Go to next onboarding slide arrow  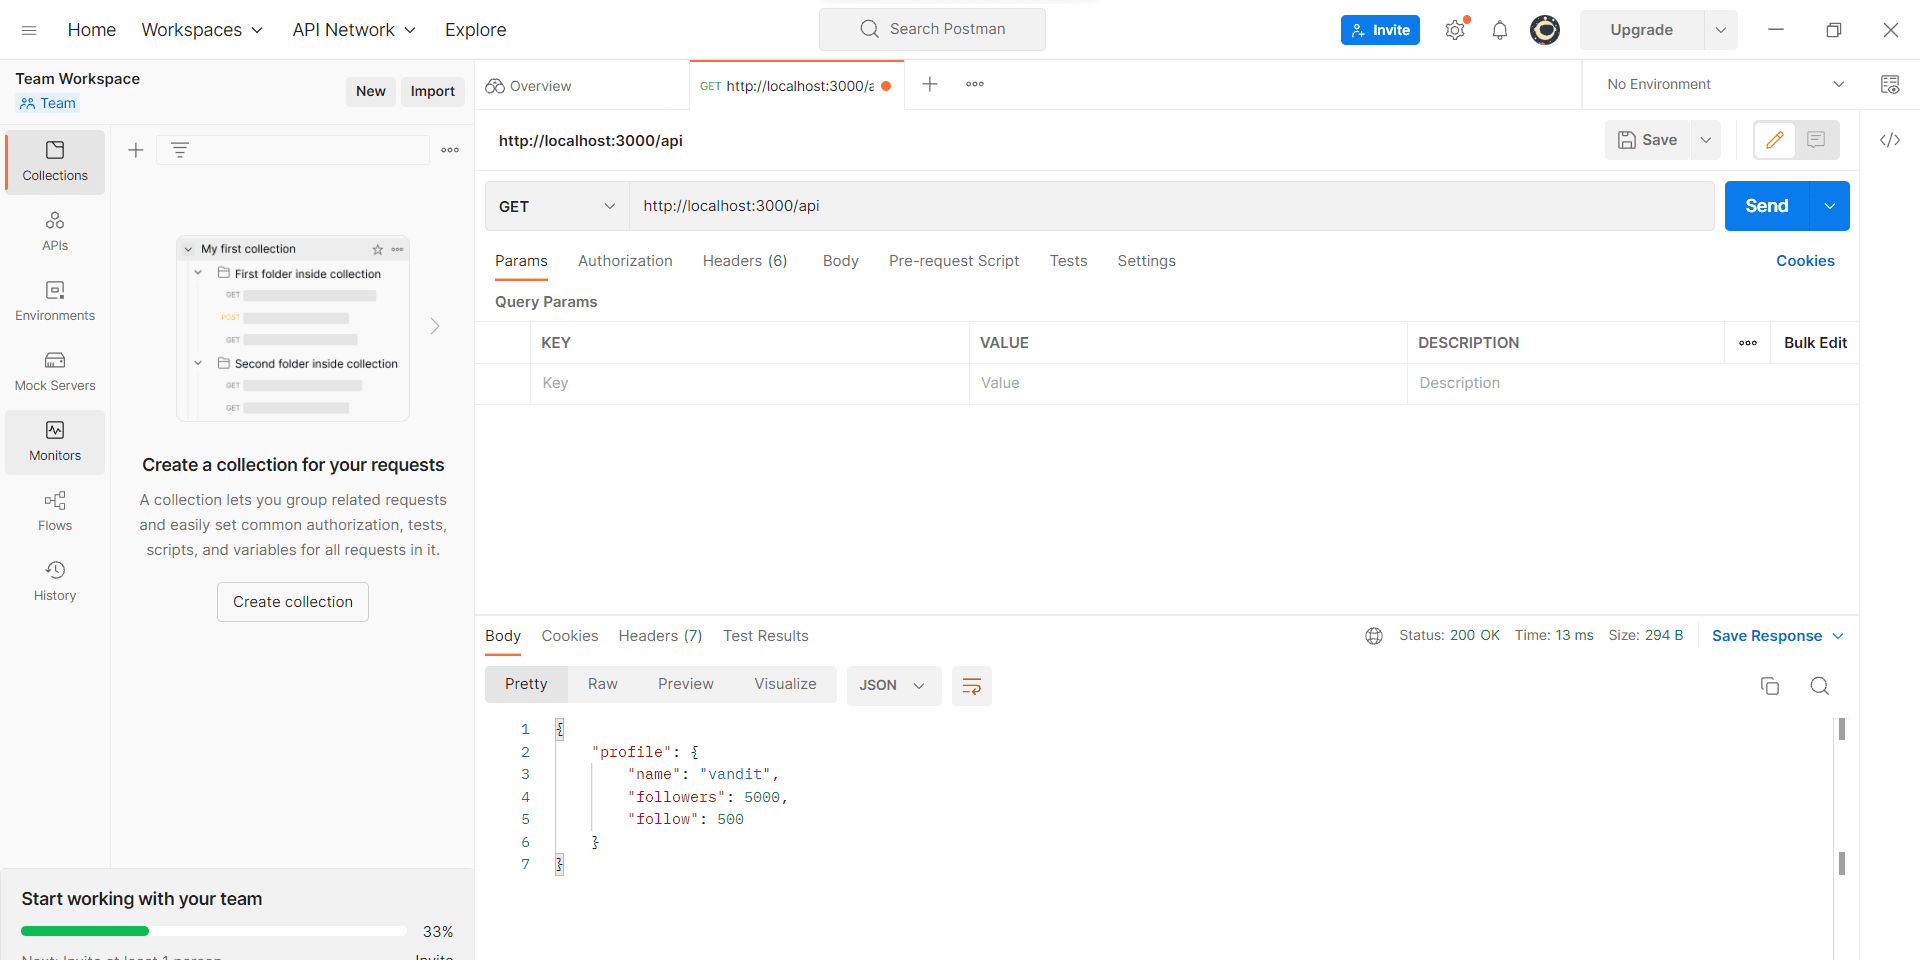435,326
